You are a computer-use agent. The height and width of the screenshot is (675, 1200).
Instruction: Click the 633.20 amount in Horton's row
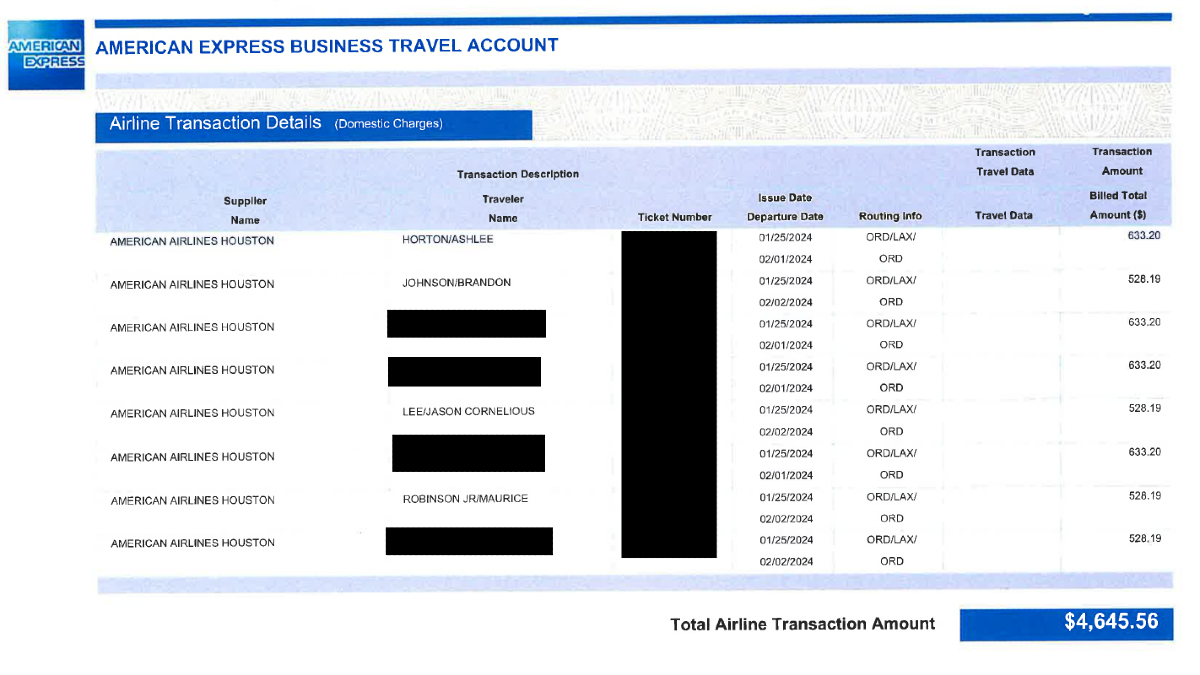1144,237
